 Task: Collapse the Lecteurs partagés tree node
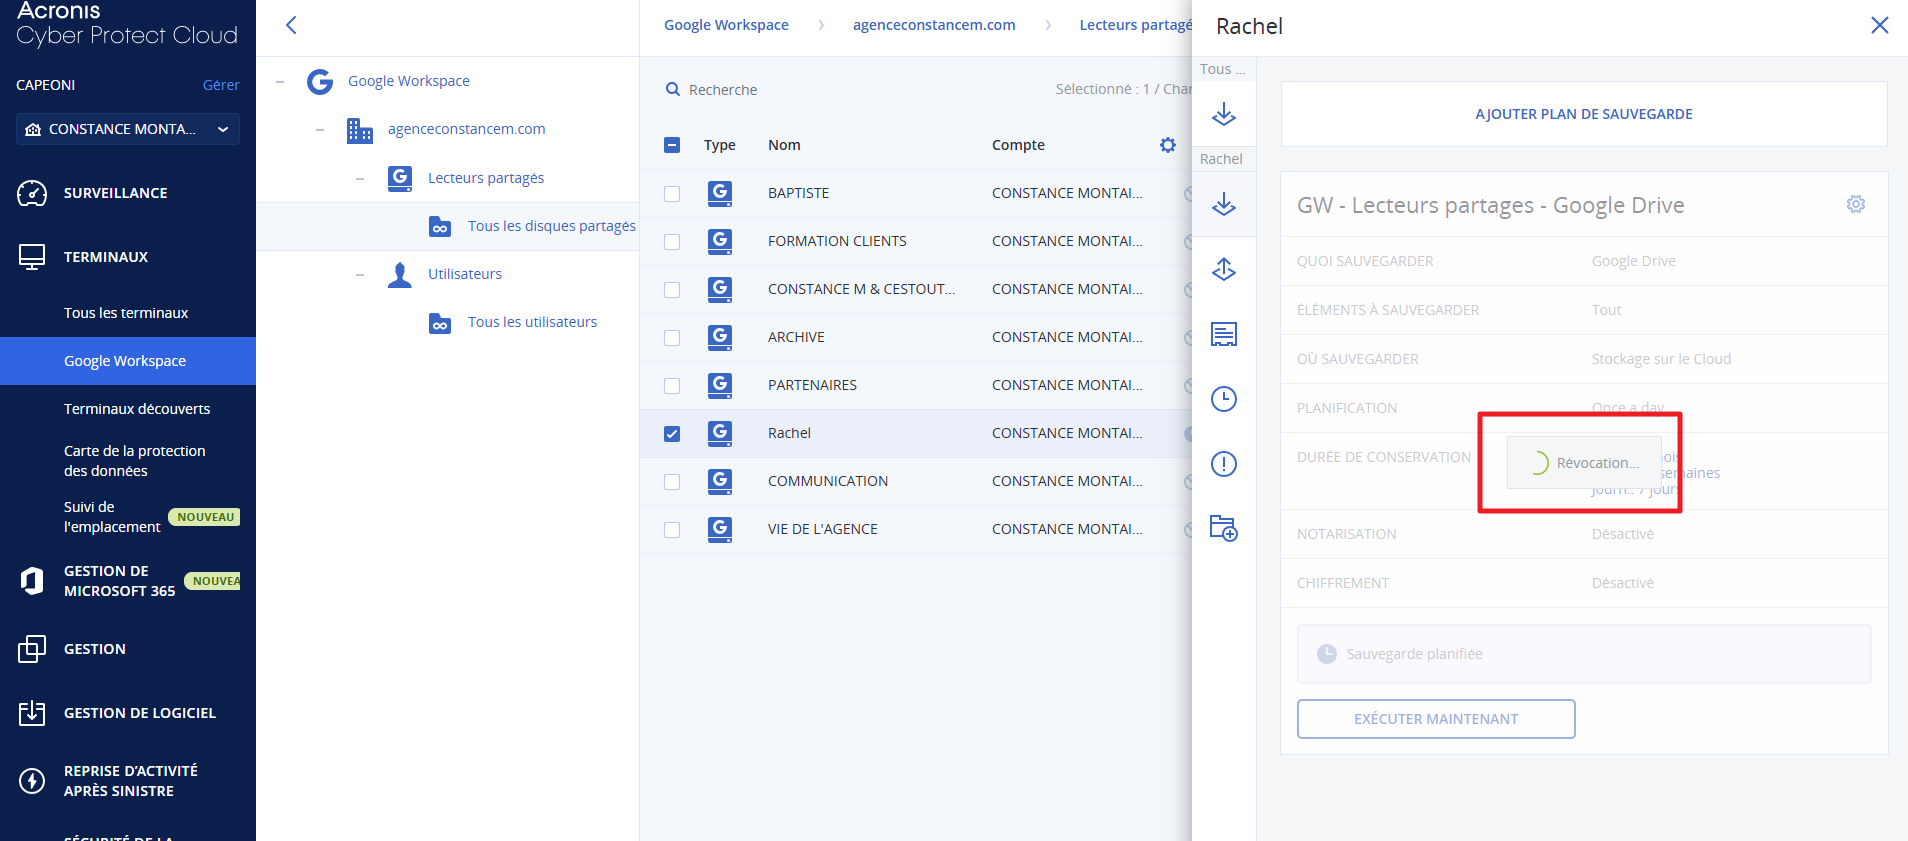click(x=360, y=179)
